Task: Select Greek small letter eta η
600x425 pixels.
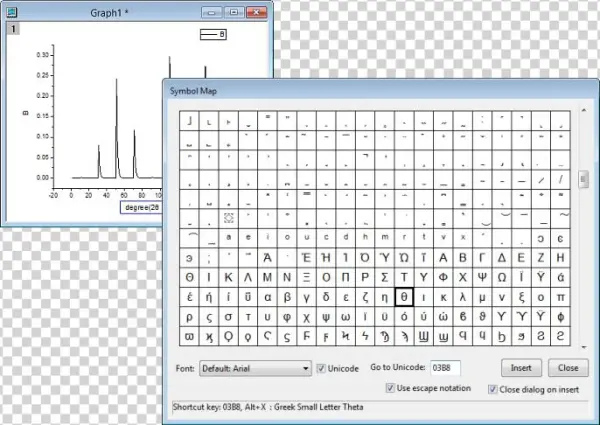Action: [x=385, y=297]
